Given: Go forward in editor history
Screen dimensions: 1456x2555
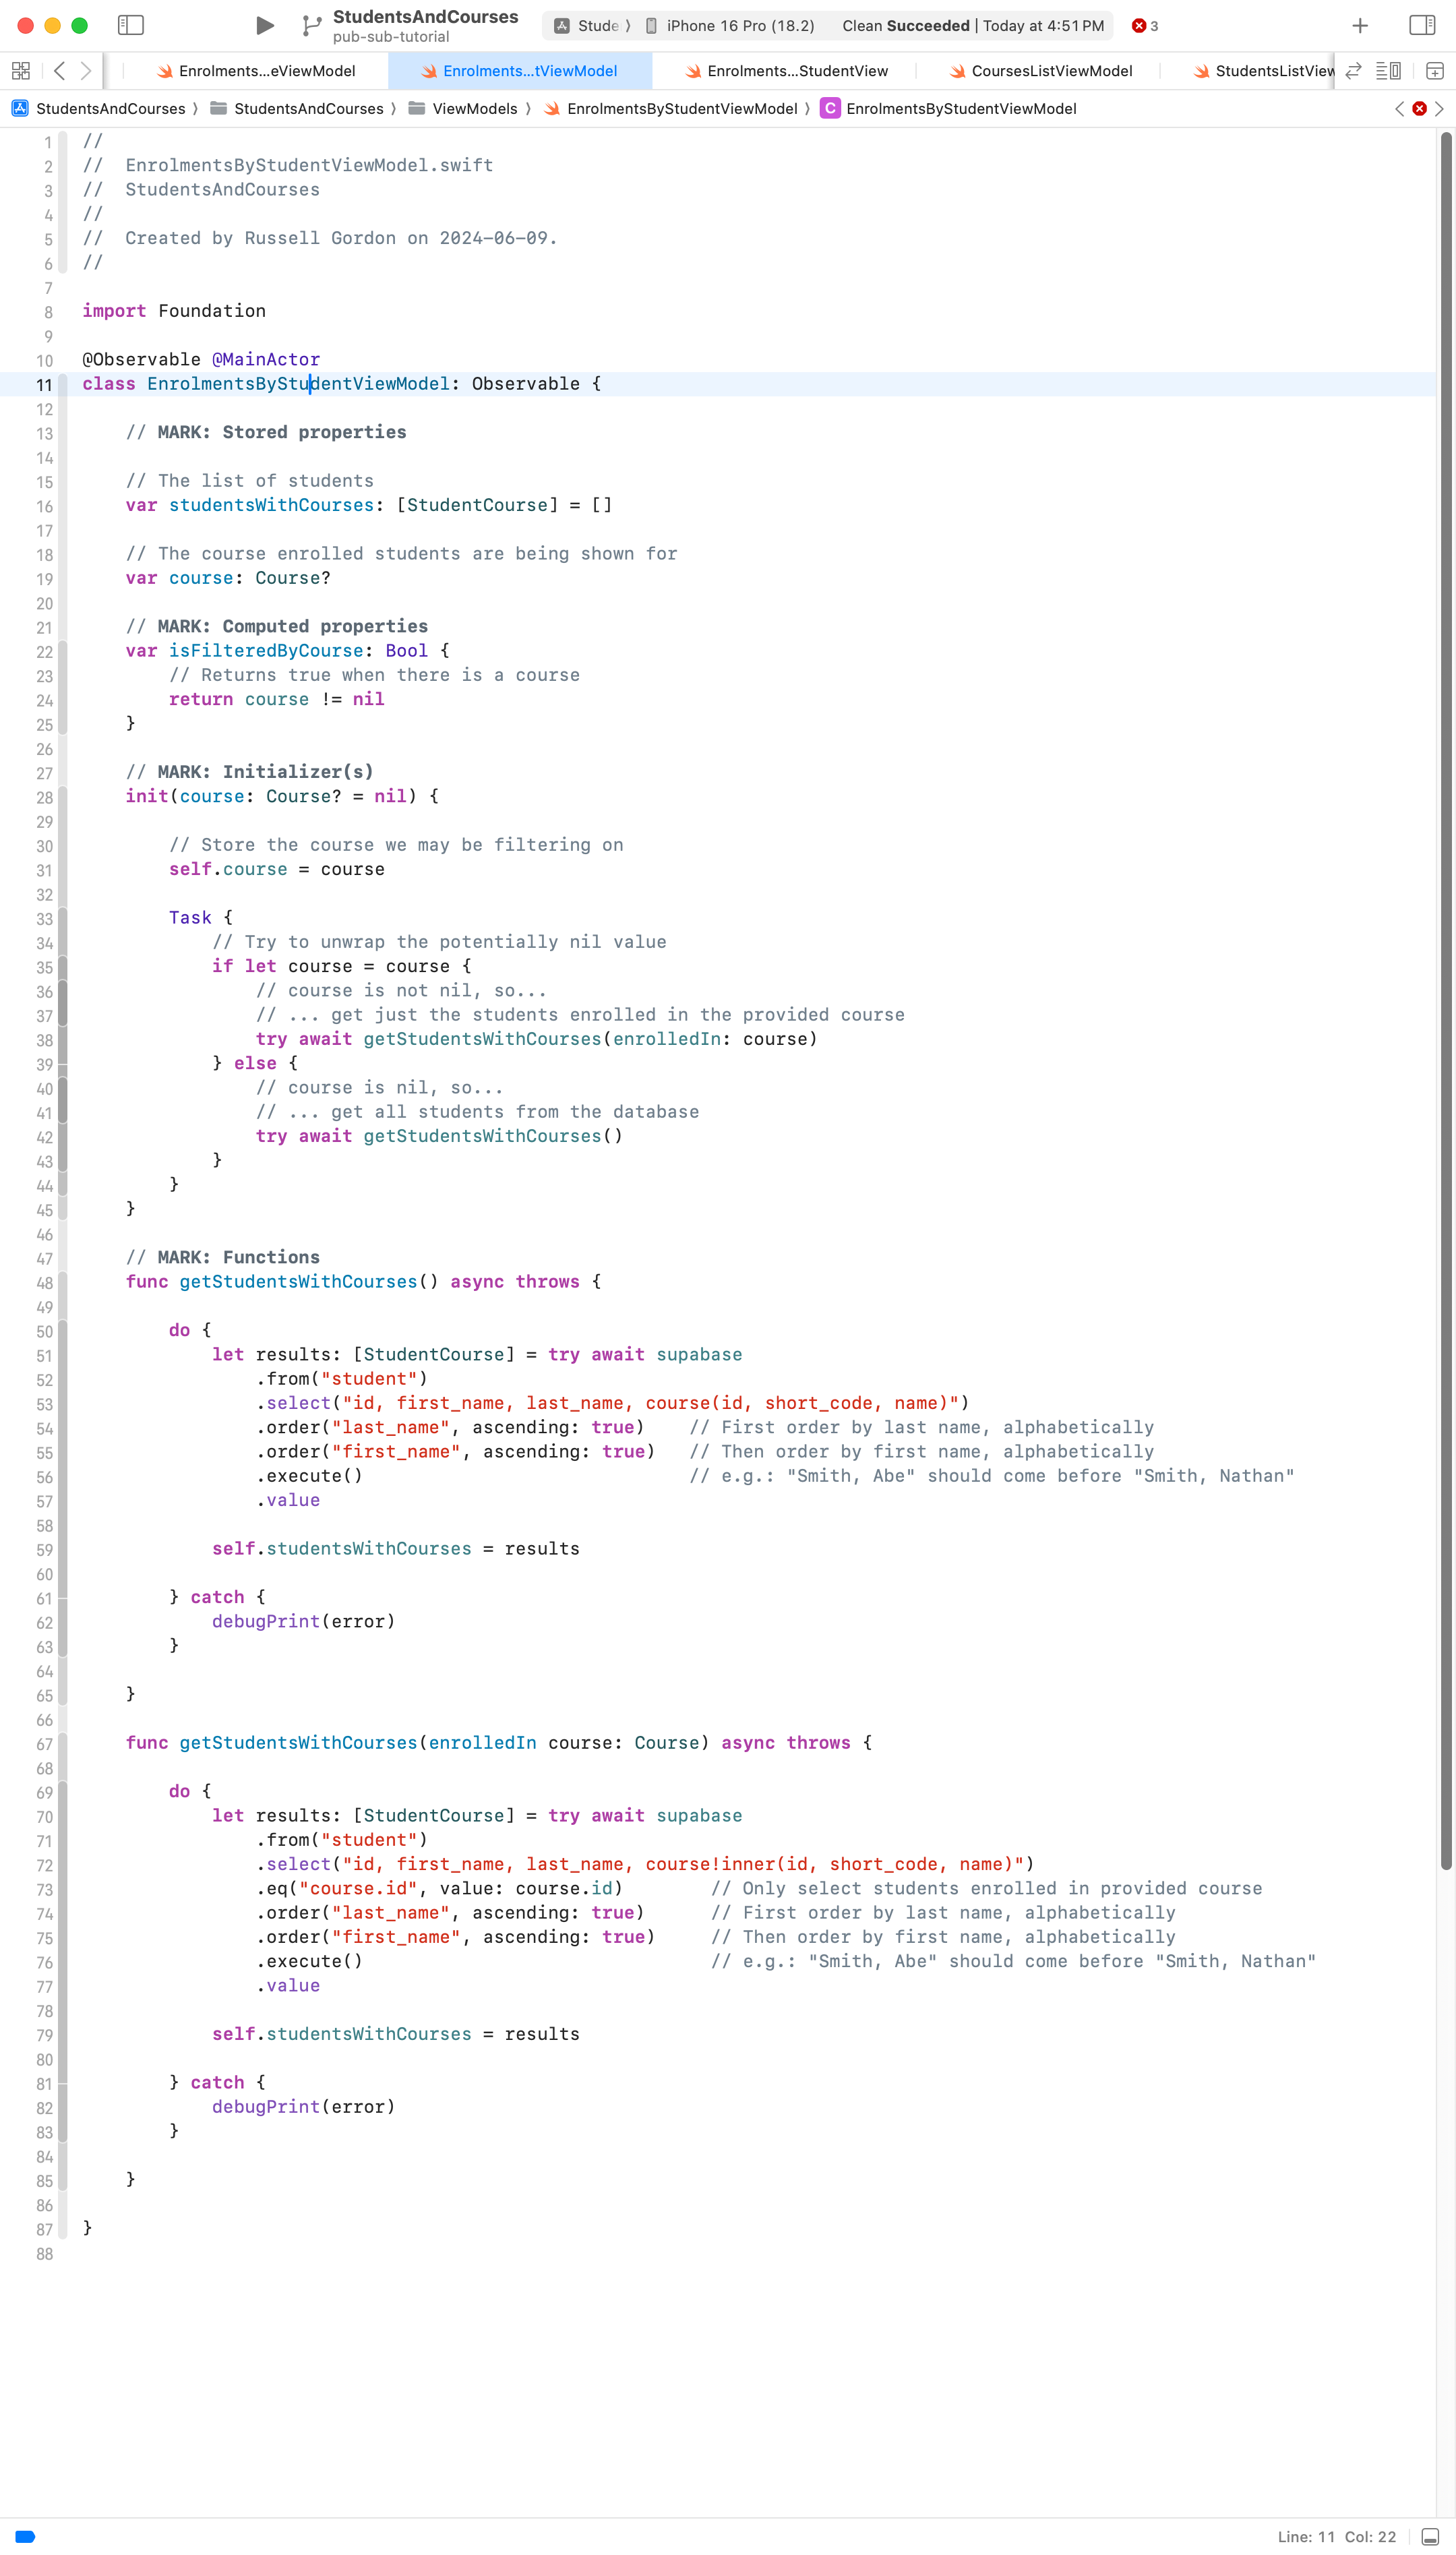Looking at the screenshot, I should (x=87, y=71).
